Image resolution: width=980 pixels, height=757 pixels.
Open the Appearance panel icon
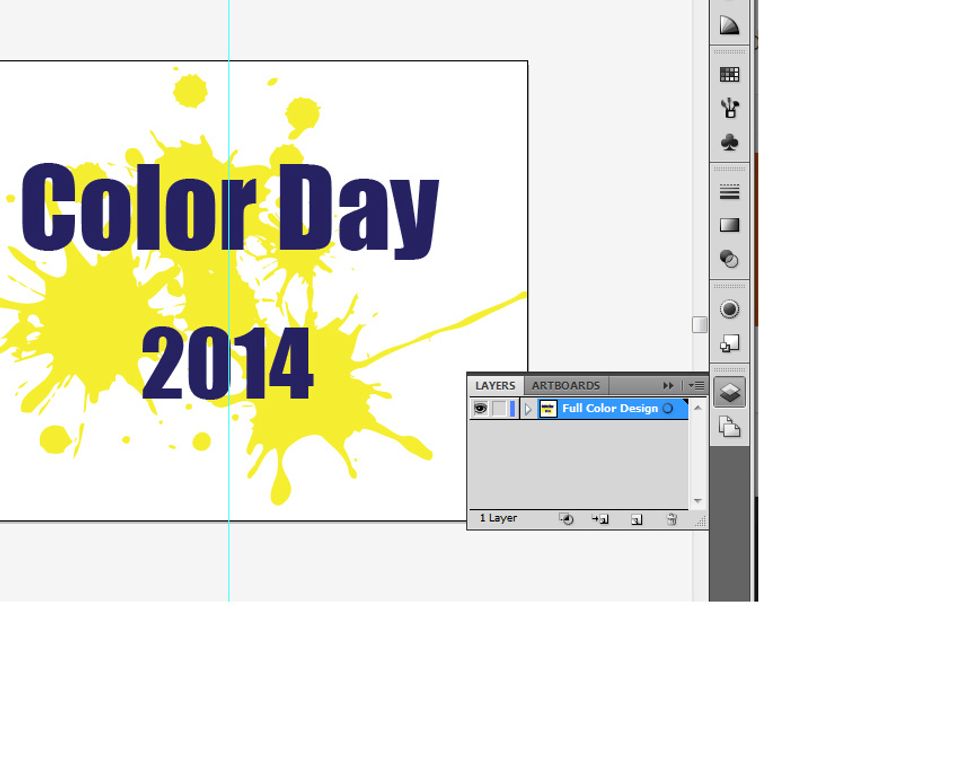point(729,310)
